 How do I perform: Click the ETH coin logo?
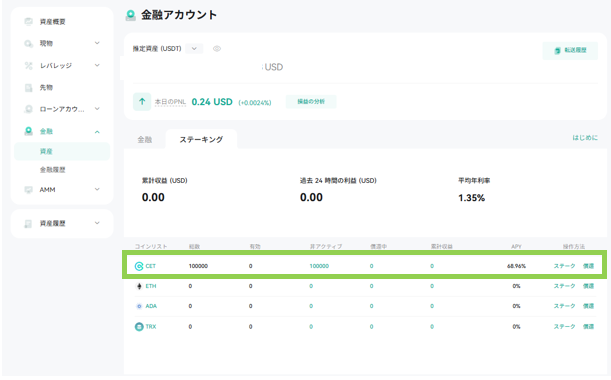point(139,286)
